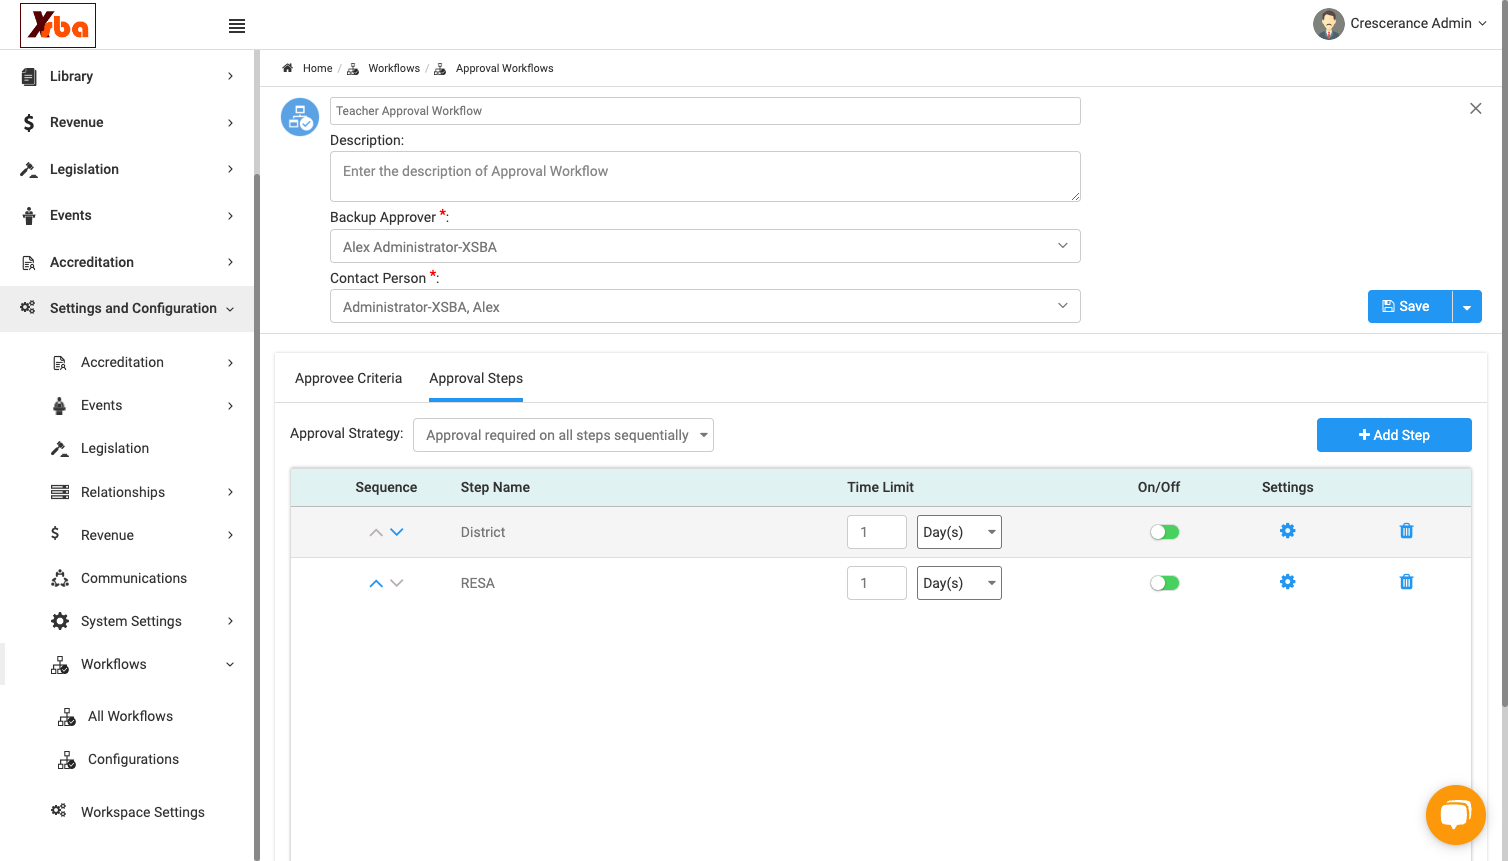Image resolution: width=1508 pixels, height=861 pixels.
Task: Click the RESA time limit number field
Action: [877, 583]
